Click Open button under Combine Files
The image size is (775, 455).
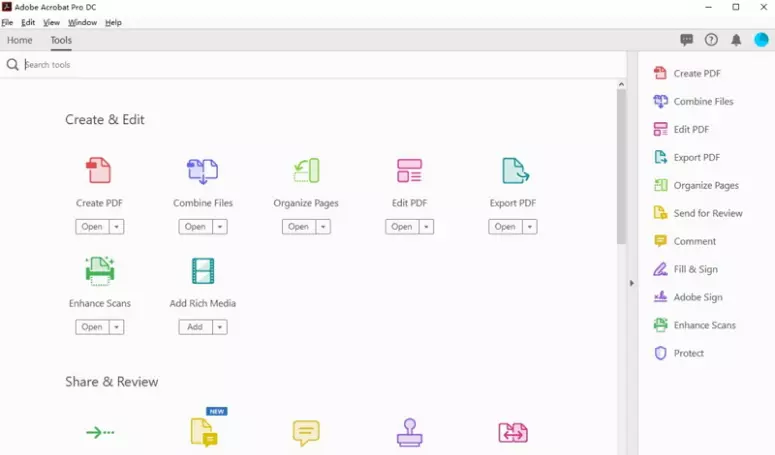tap(196, 227)
